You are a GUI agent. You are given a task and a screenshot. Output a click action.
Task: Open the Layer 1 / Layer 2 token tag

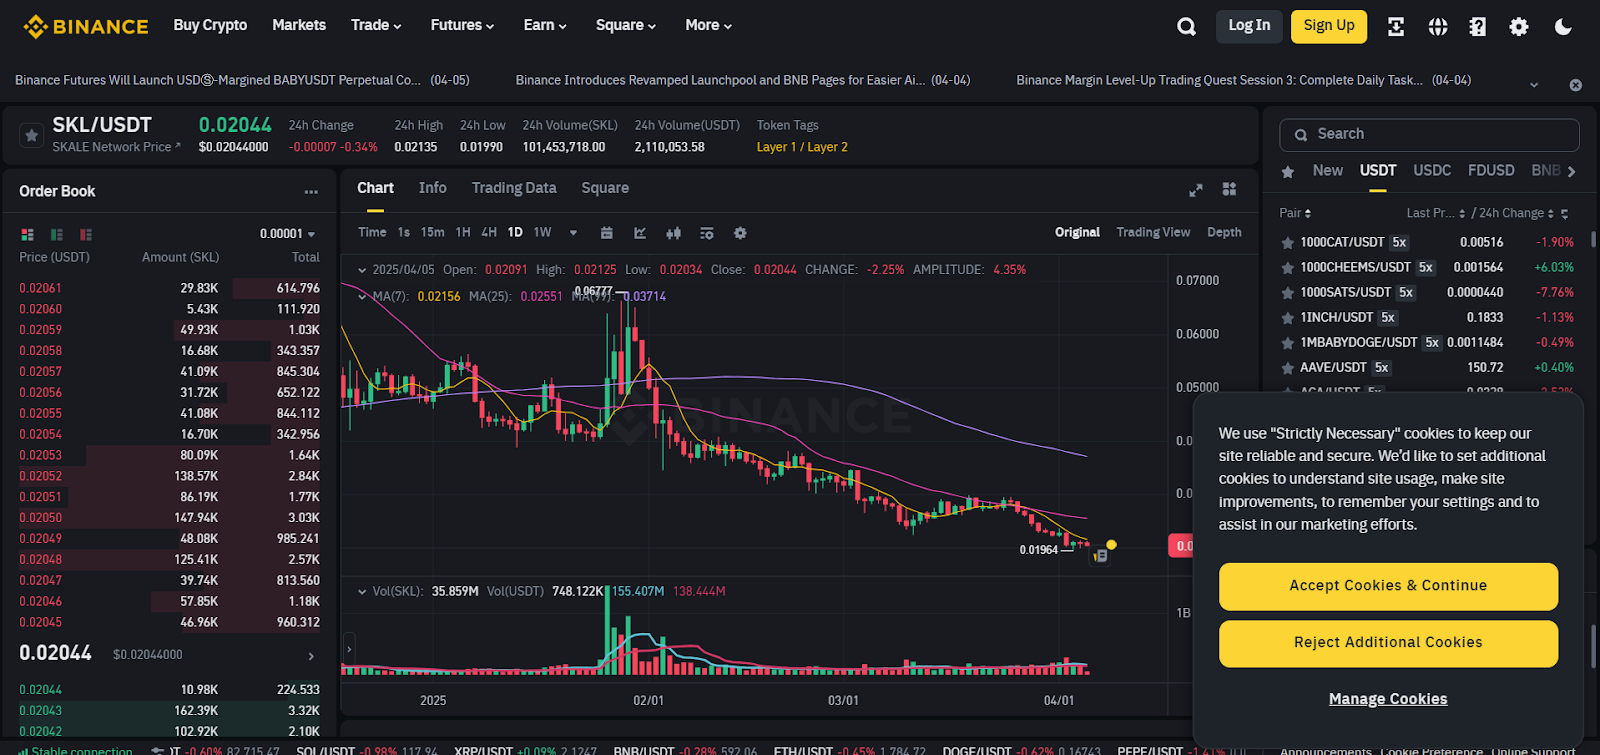[802, 147]
